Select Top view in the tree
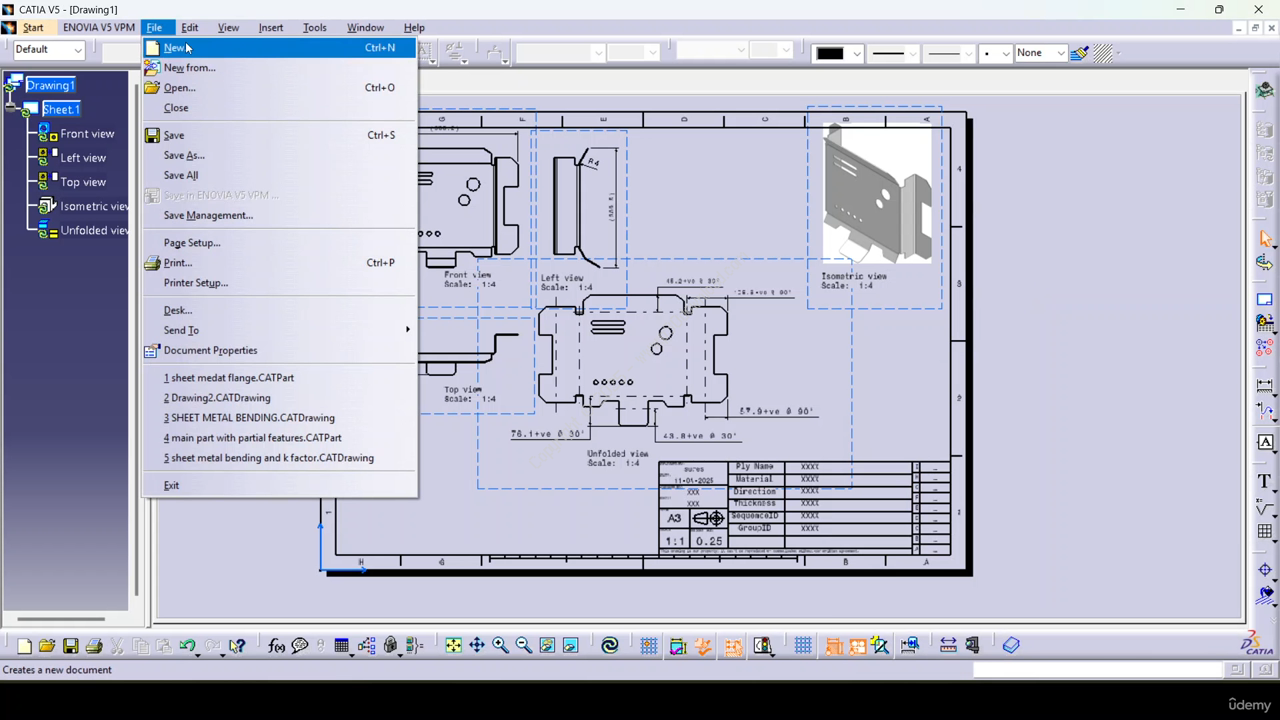This screenshot has height=720, width=1280. click(83, 182)
